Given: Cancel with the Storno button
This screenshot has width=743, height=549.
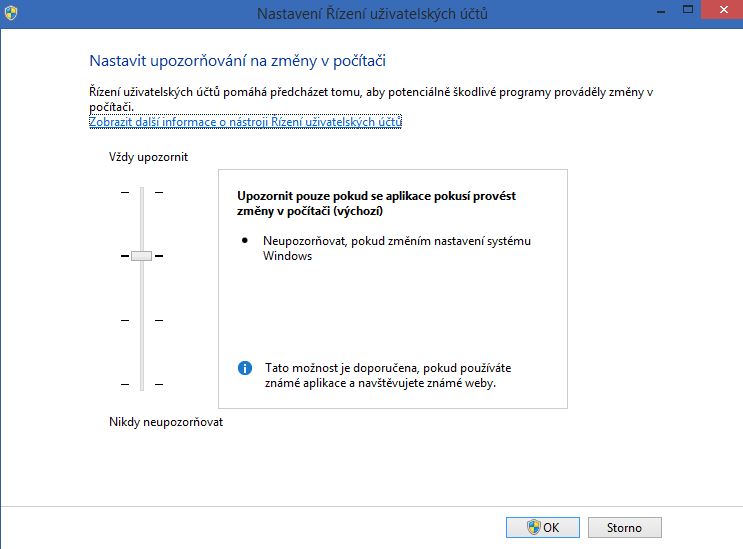Looking at the screenshot, I should tap(625, 527).
